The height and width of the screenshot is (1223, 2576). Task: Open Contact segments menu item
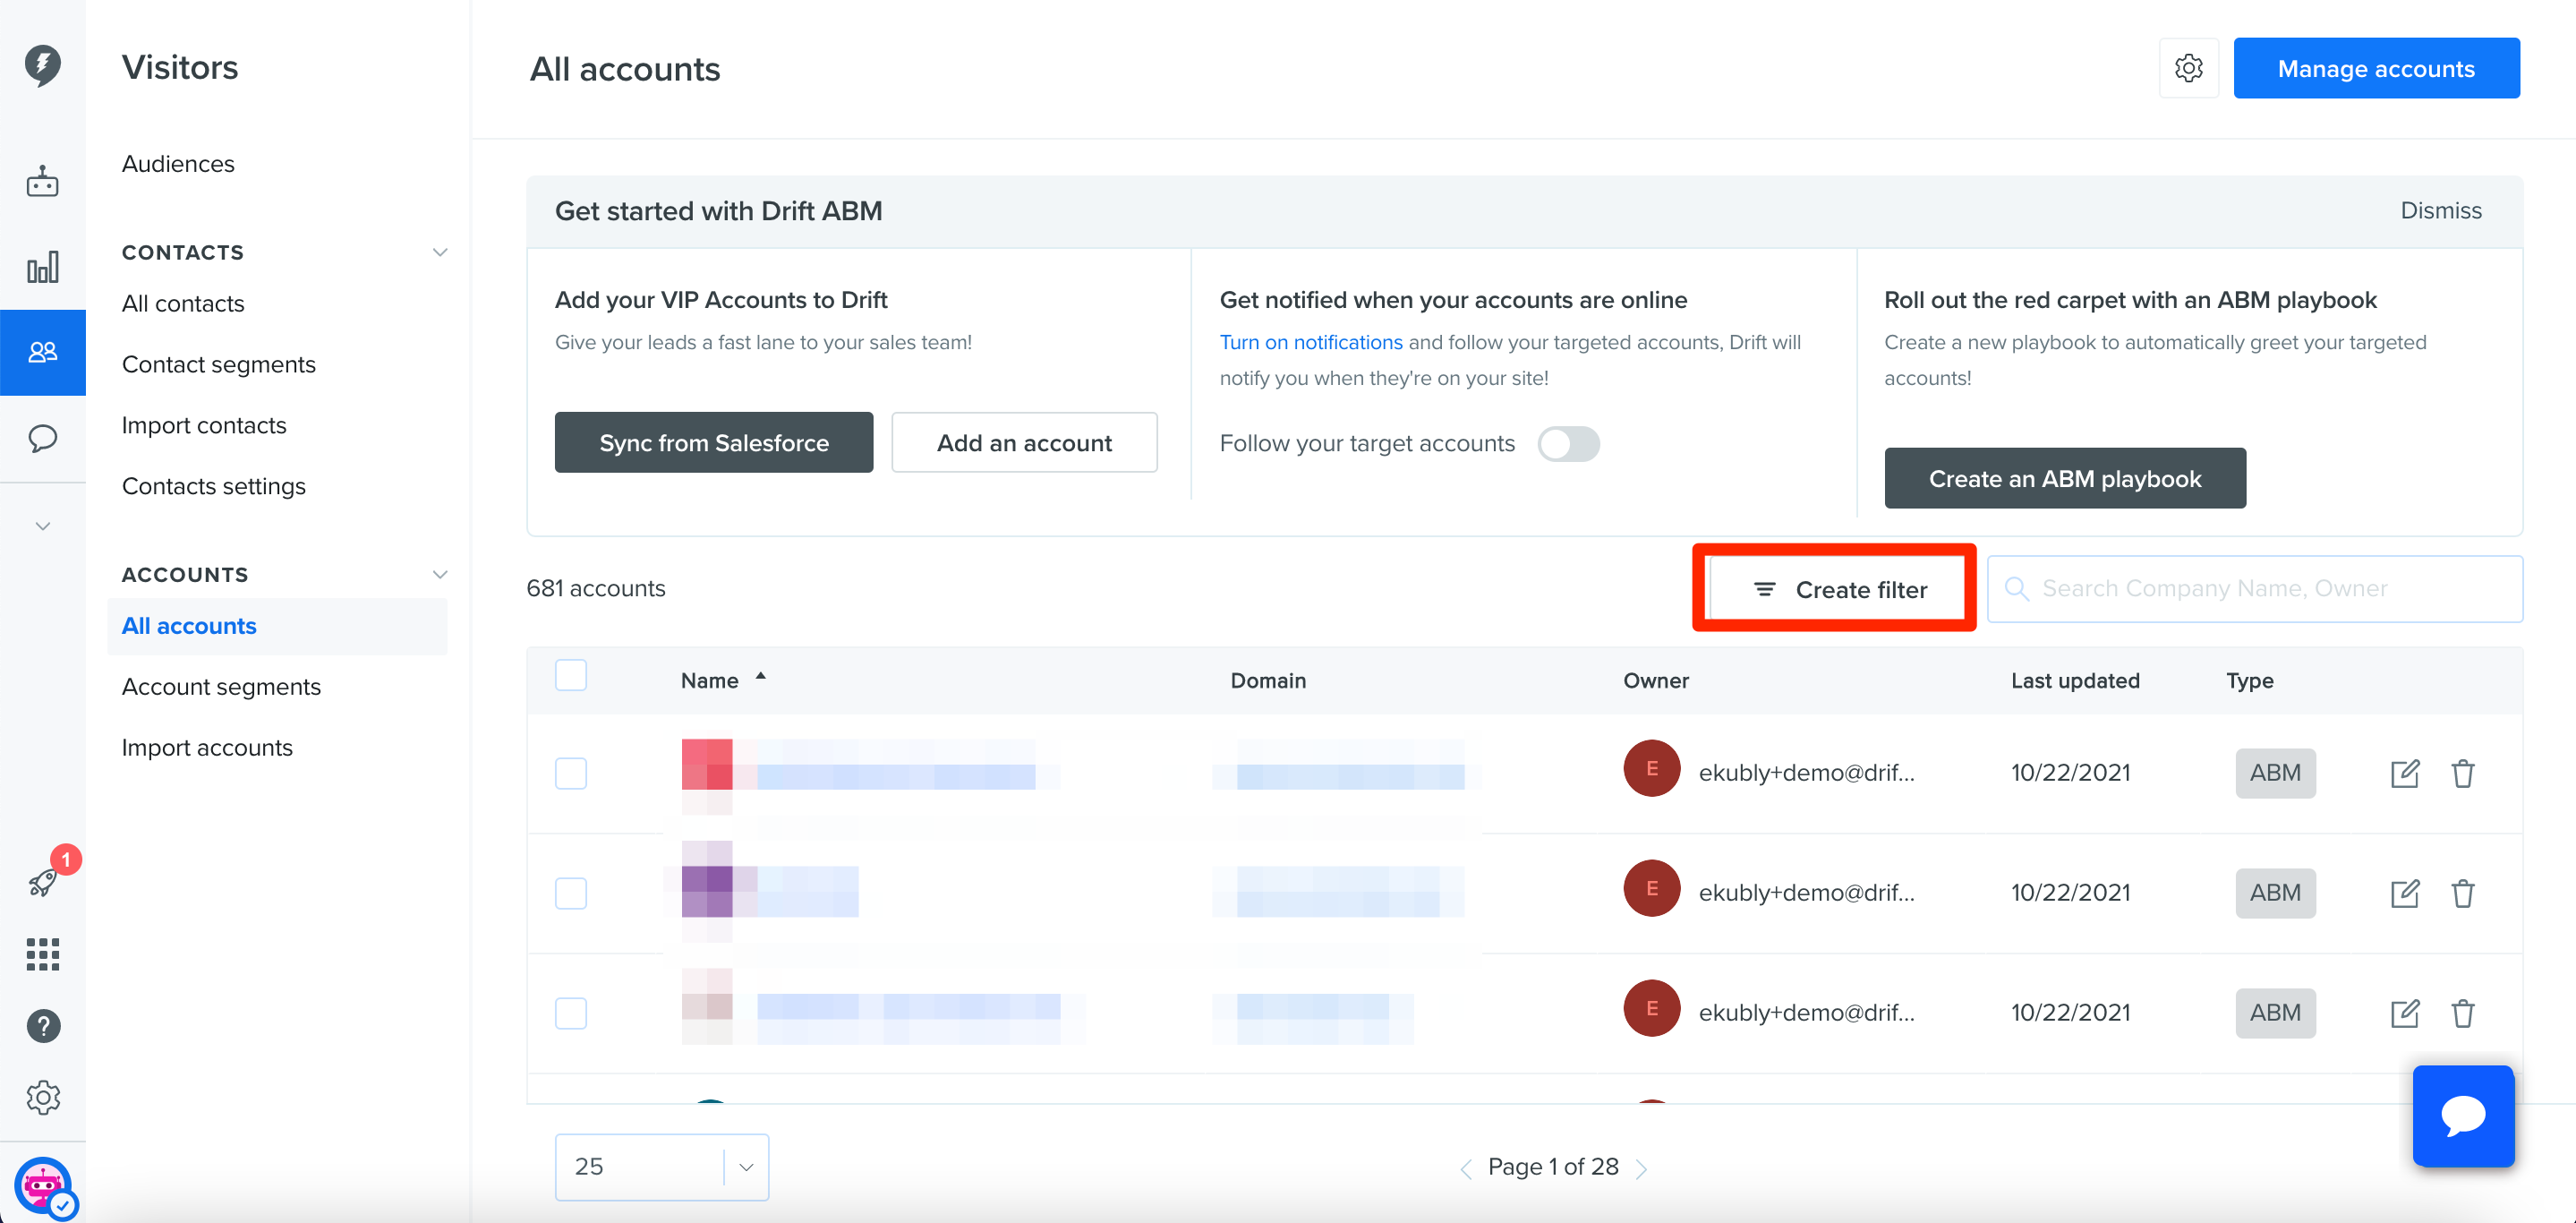(218, 364)
